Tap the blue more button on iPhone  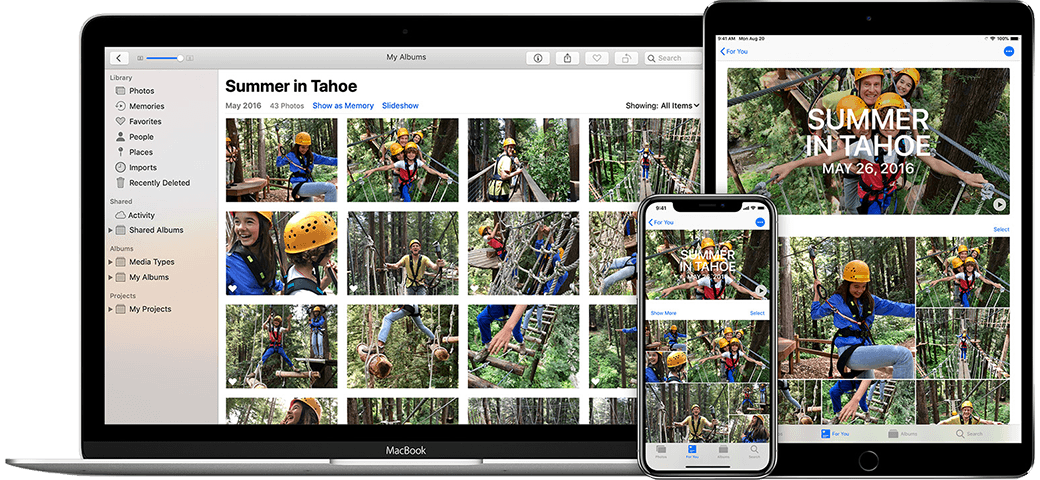tap(760, 222)
